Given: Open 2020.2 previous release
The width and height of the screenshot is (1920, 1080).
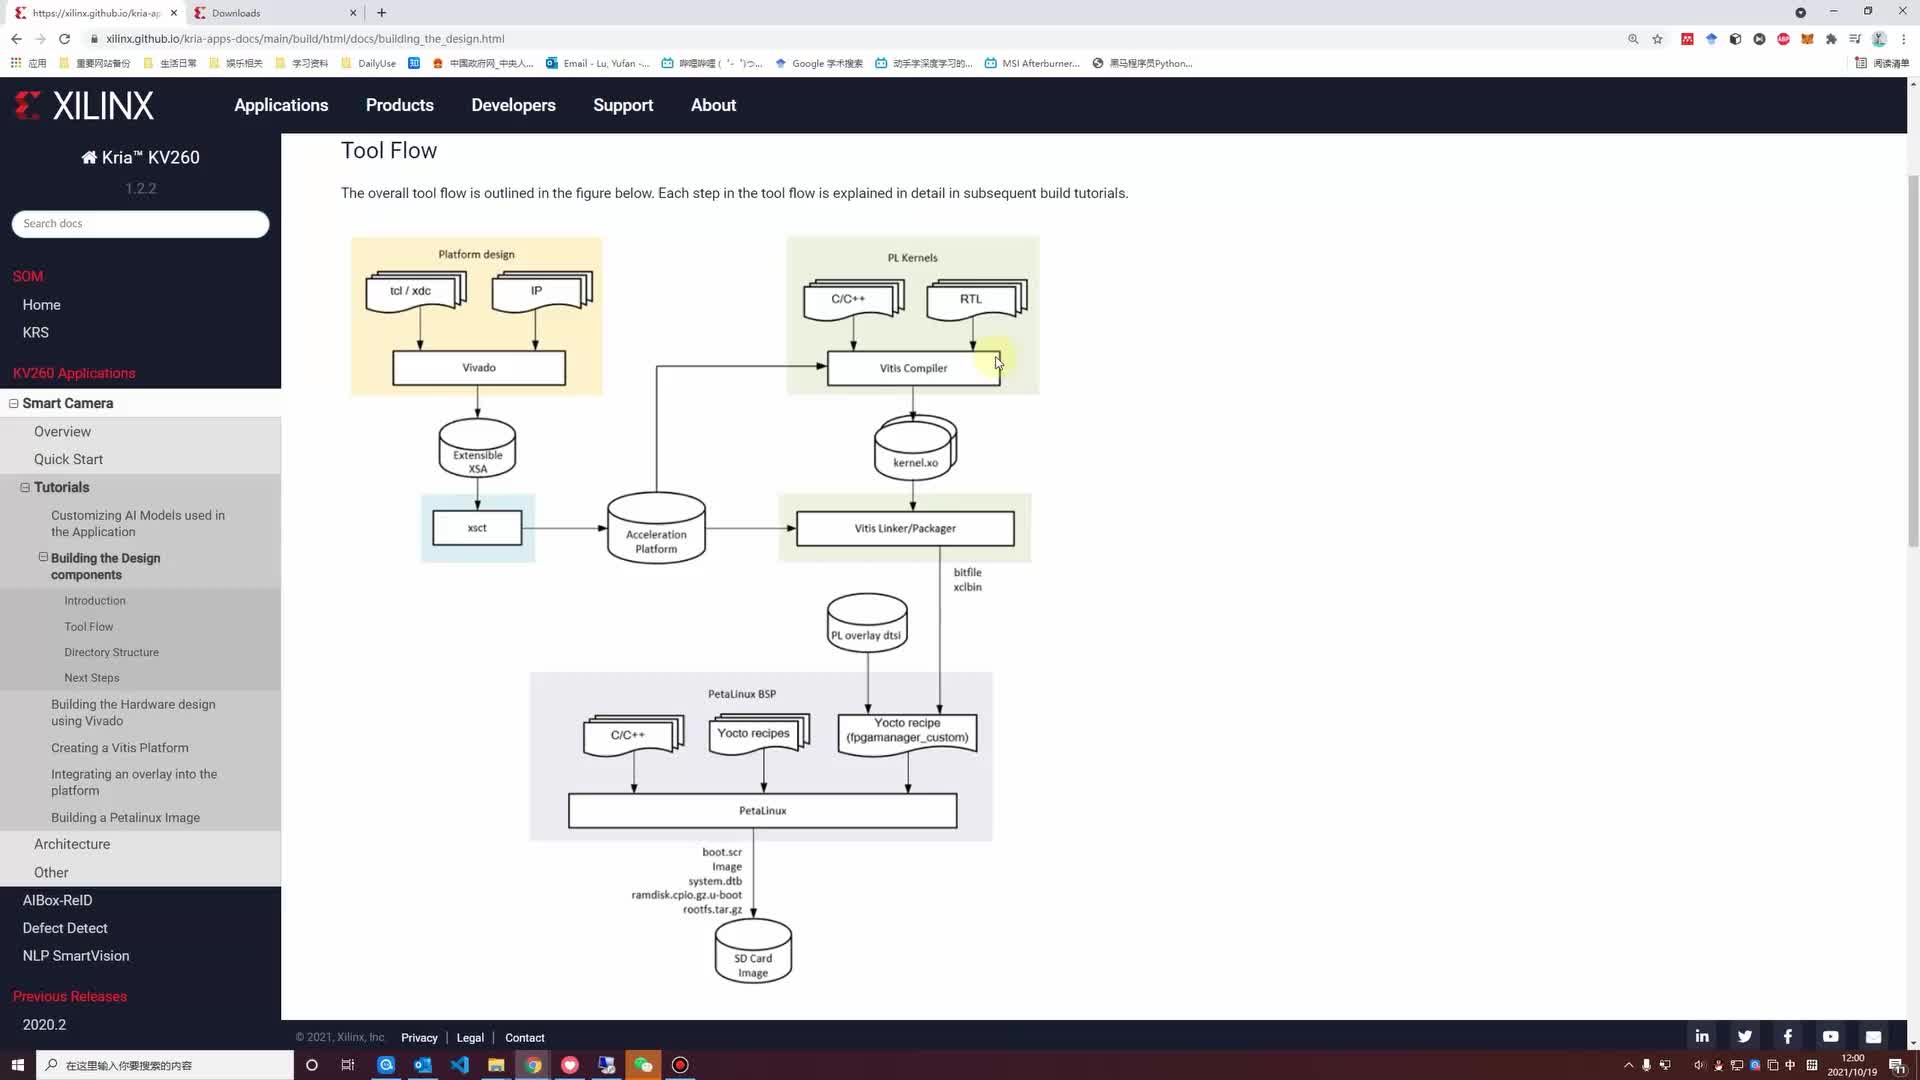Looking at the screenshot, I should coord(44,1025).
